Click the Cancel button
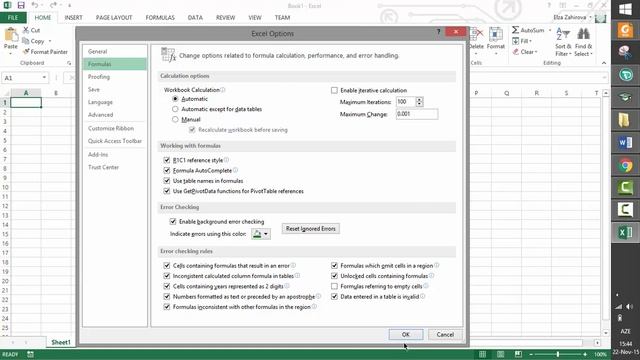This screenshot has height=360, width=640. click(x=445, y=334)
